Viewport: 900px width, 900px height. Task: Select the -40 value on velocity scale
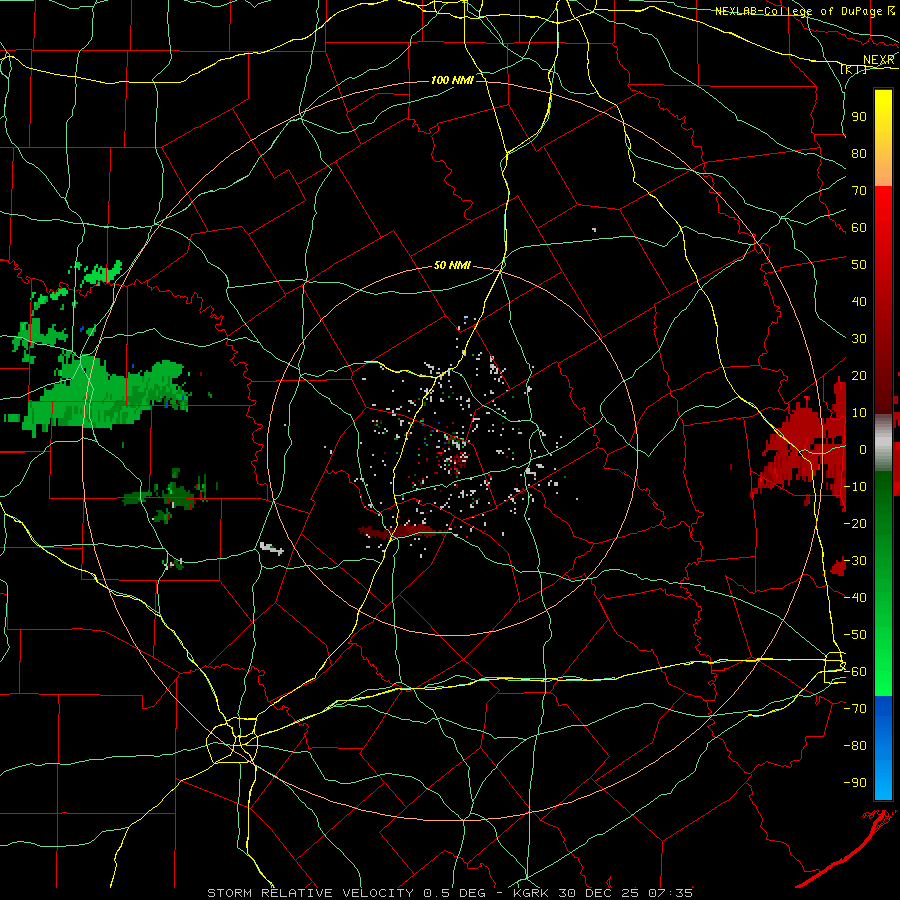855,598
